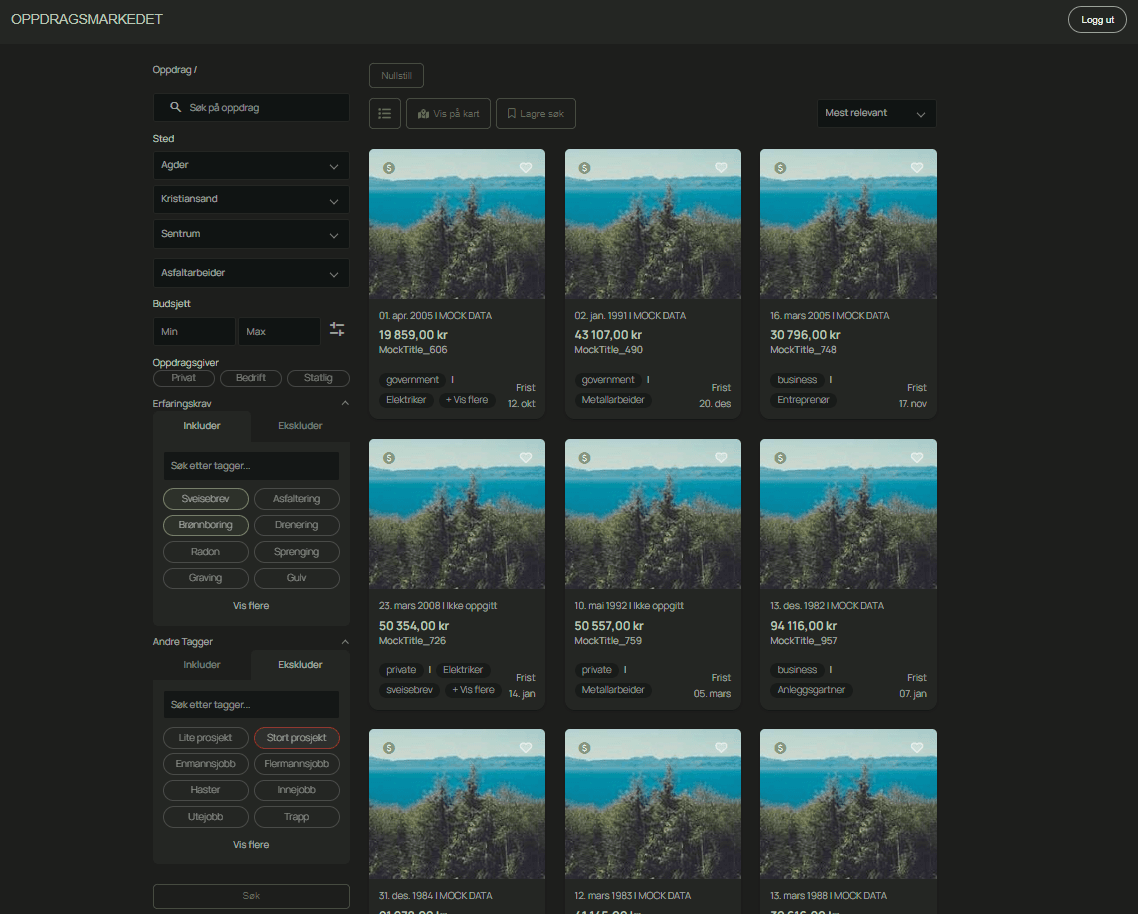
Task: Switch to the Ekskluder tab under Erfaringskrav
Action: (x=299, y=426)
